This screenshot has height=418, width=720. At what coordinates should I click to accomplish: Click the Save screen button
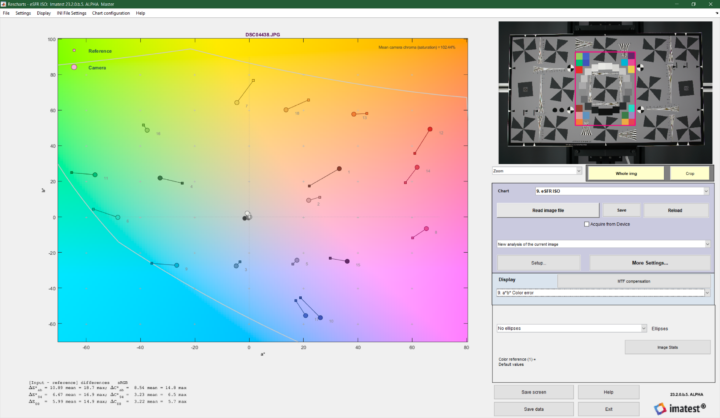tap(534, 392)
